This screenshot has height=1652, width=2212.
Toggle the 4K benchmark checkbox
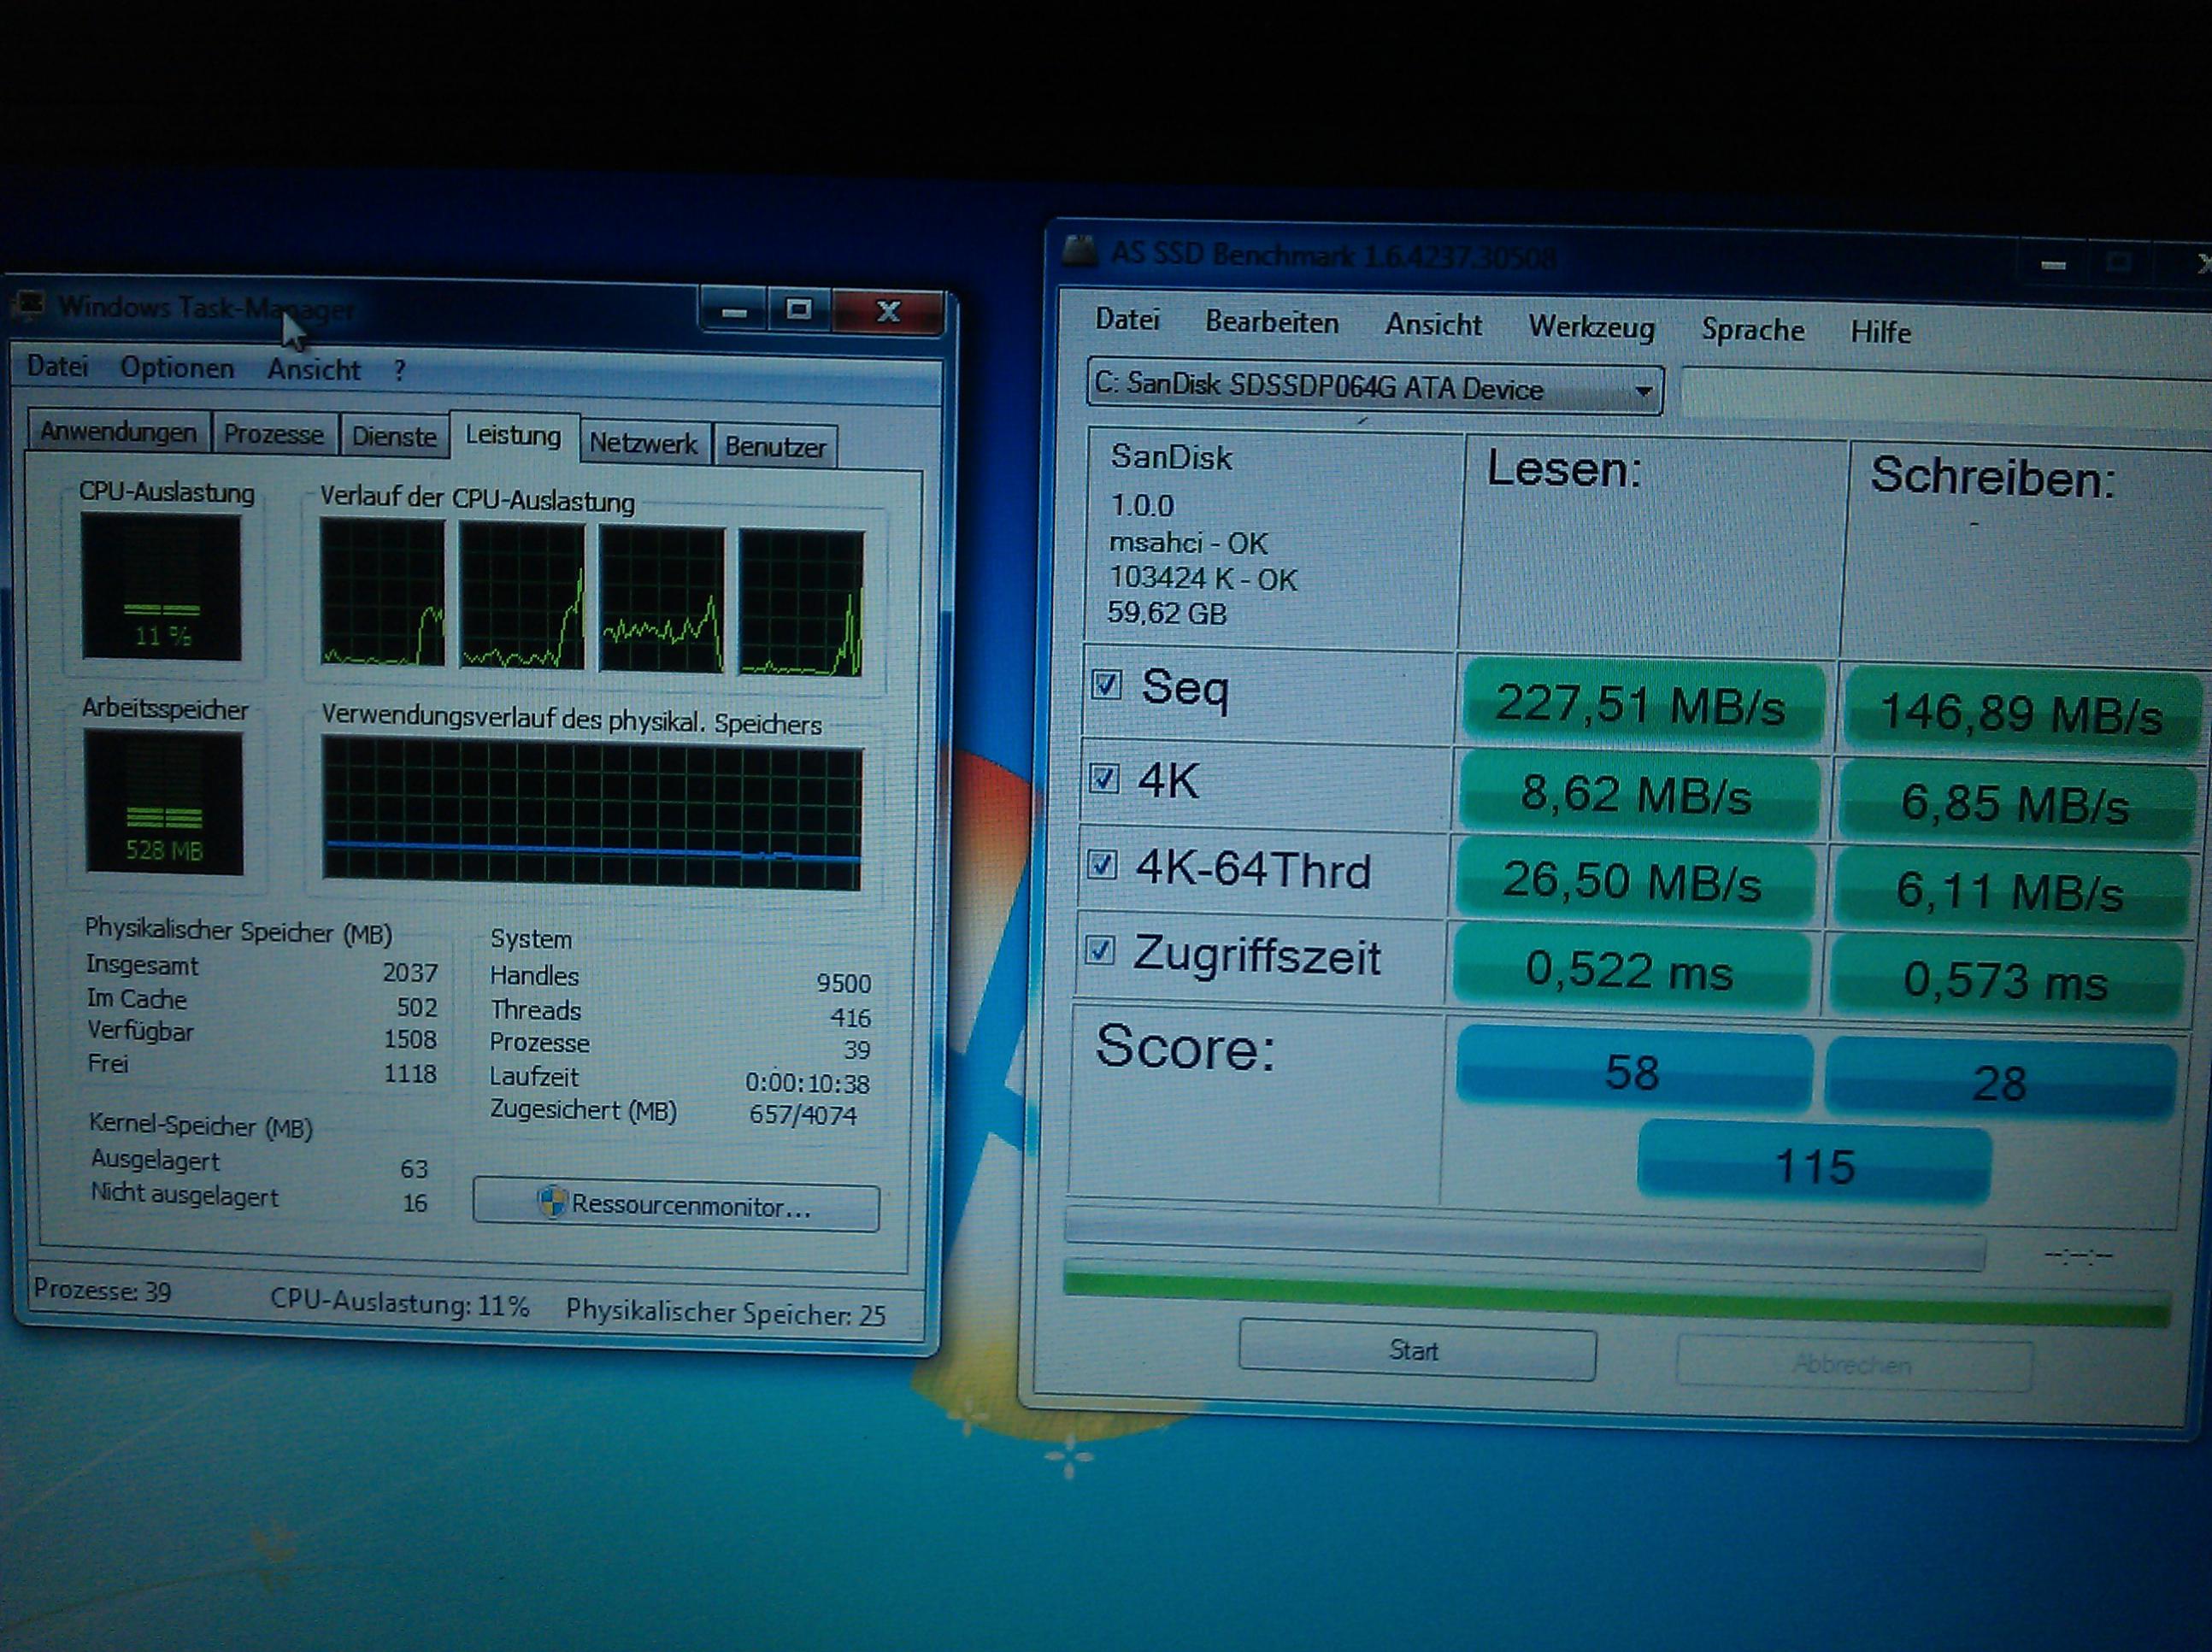tap(1104, 778)
